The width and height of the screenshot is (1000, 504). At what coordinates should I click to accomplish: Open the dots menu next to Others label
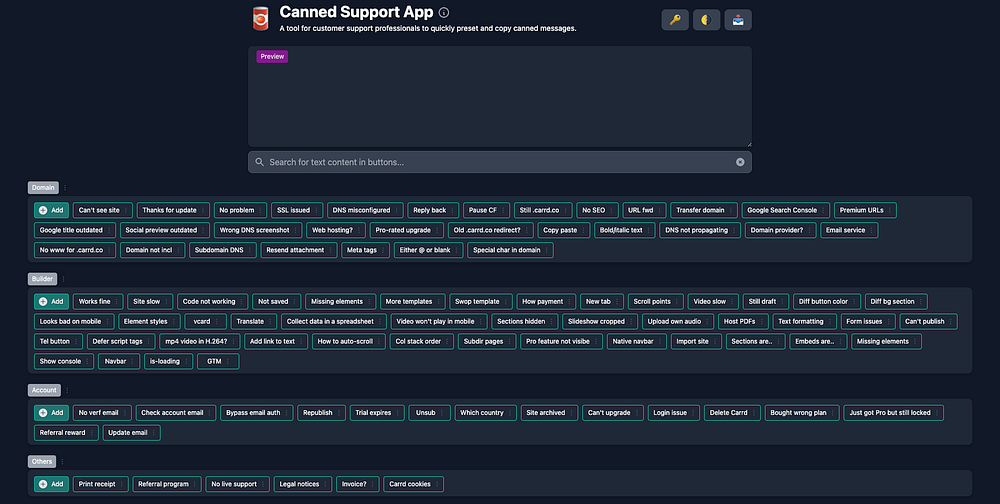[x=62, y=461]
